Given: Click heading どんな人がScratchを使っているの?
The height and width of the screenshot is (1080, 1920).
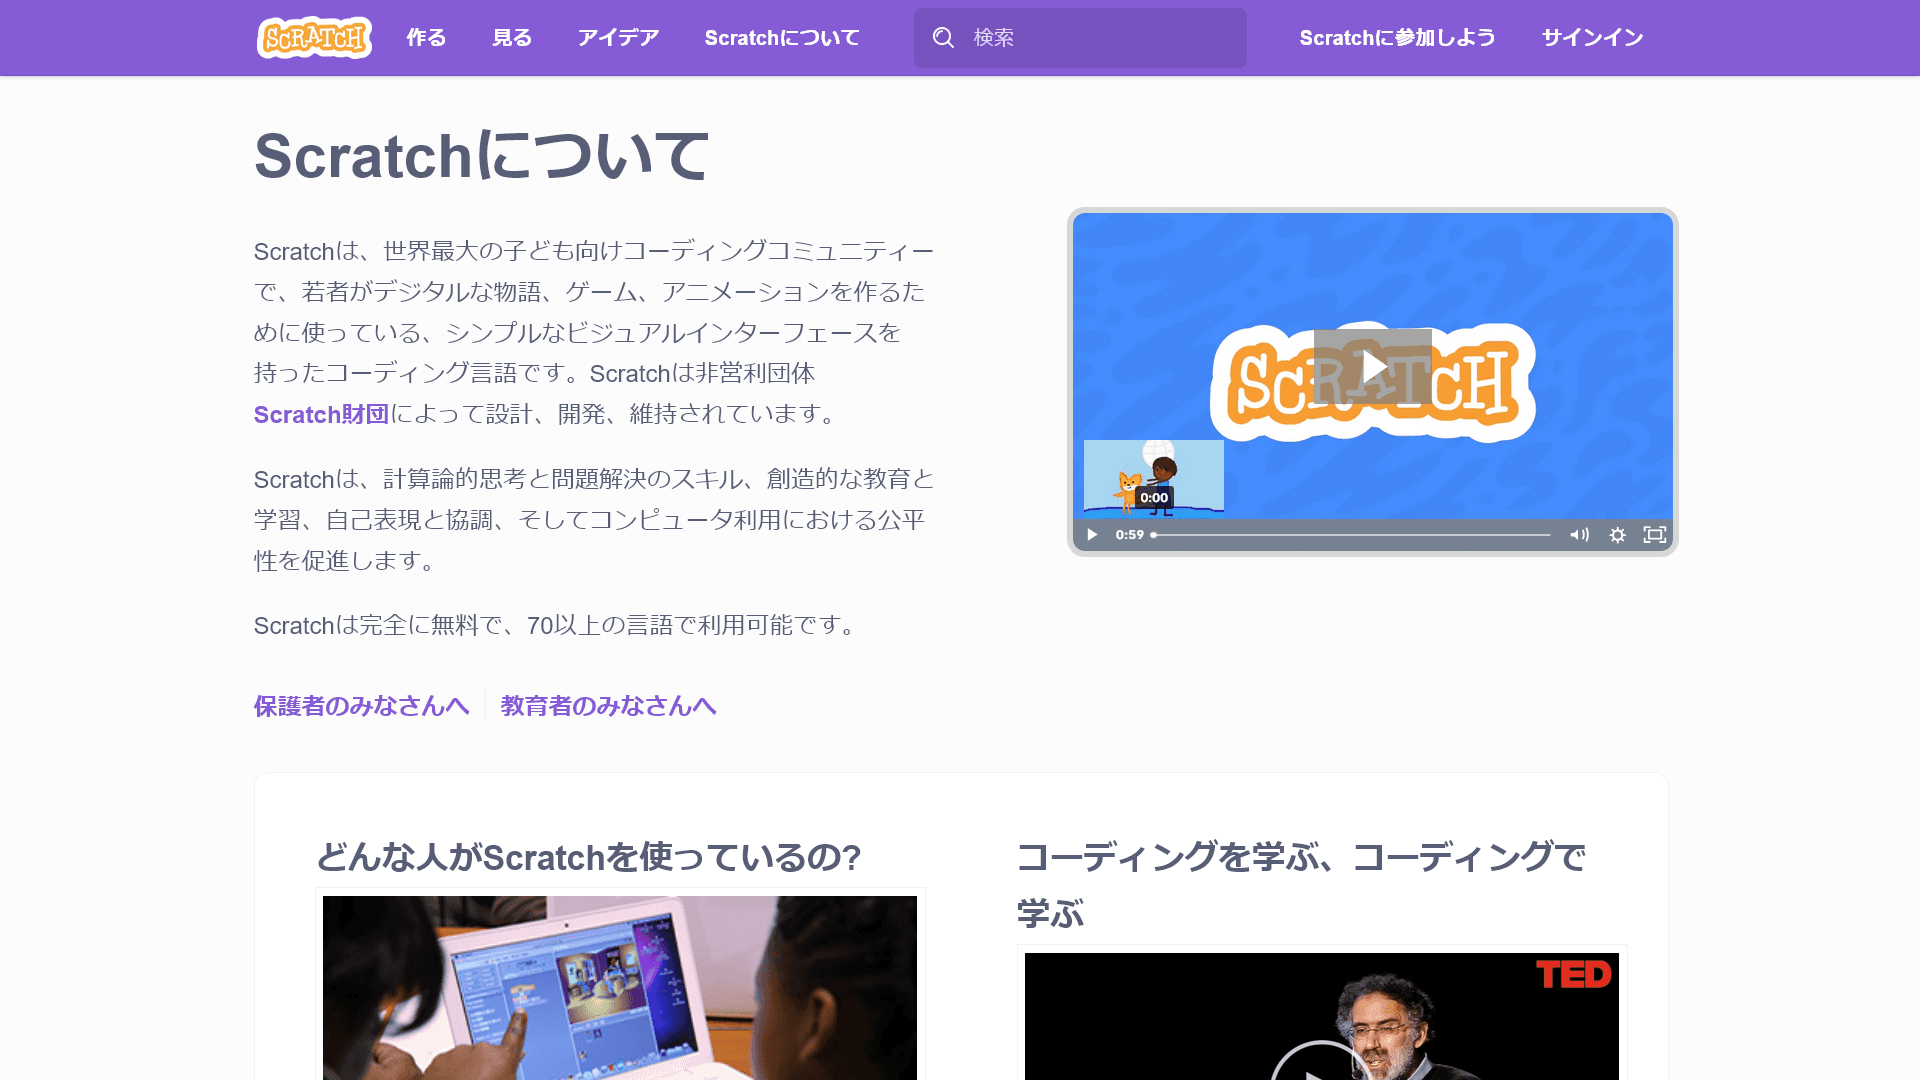Looking at the screenshot, I should click(589, 857).
